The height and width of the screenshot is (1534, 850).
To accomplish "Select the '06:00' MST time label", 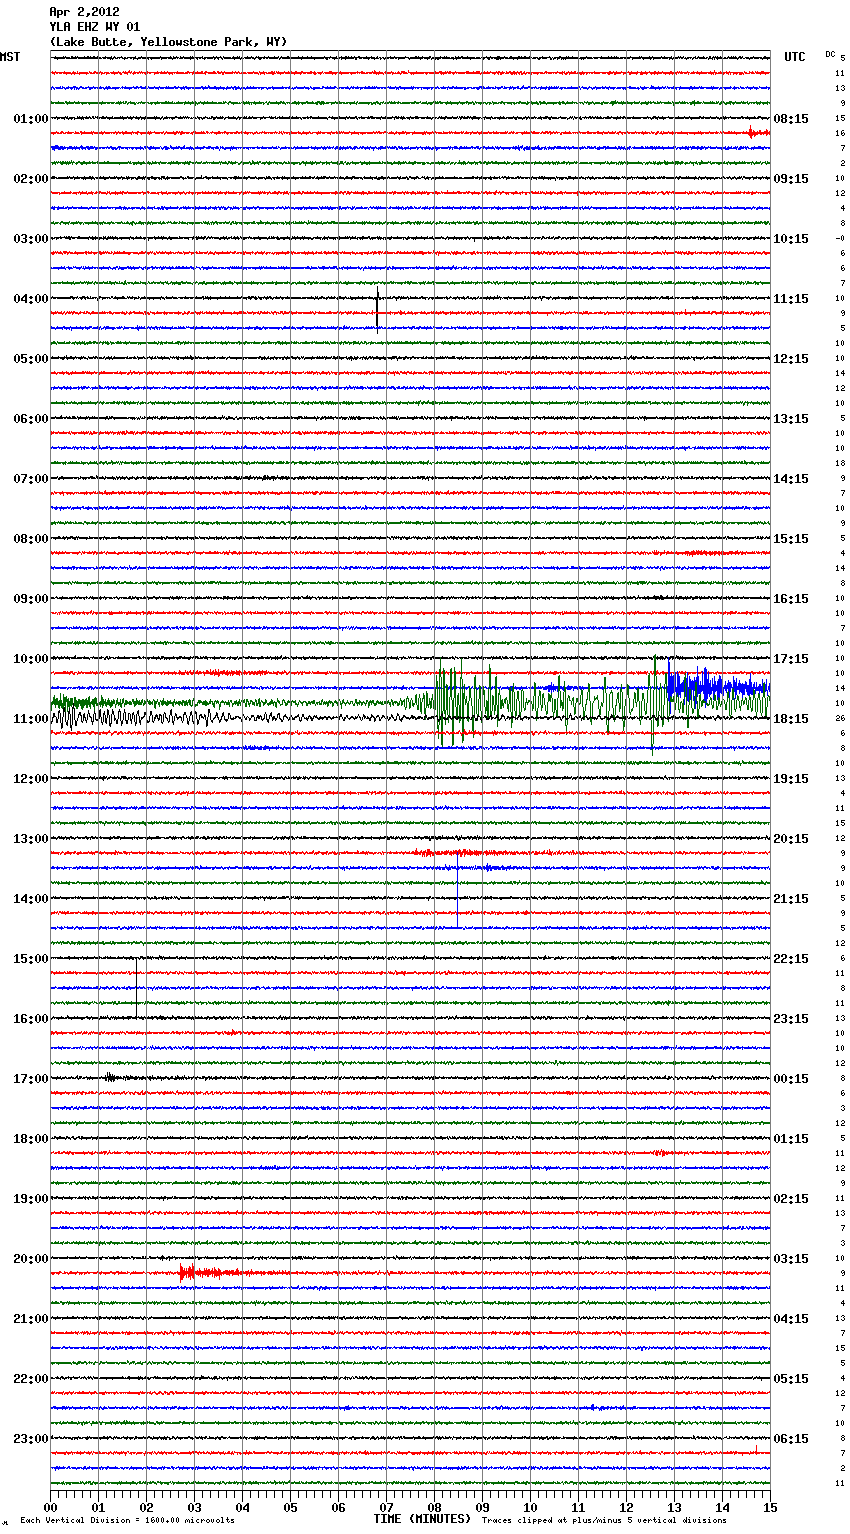I will [31, 419].
